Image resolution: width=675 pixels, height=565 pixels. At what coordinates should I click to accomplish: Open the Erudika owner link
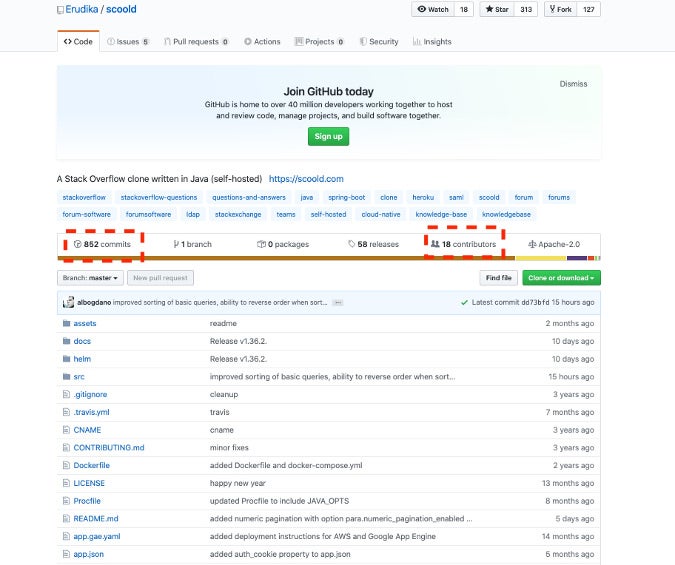(x=81, y=9)
